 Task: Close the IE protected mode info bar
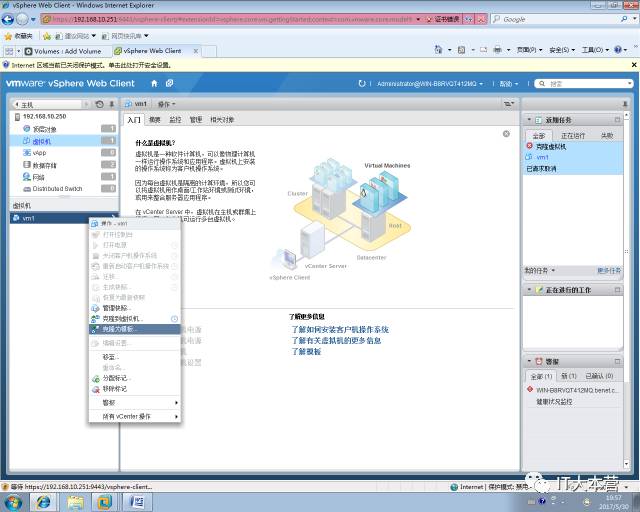coord(634,65)
